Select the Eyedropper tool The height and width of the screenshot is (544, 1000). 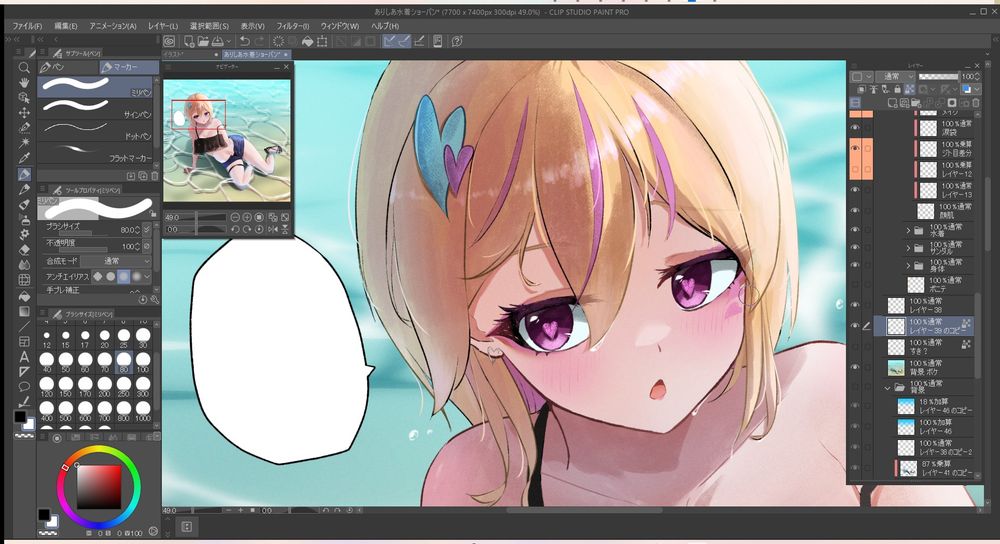24,158
